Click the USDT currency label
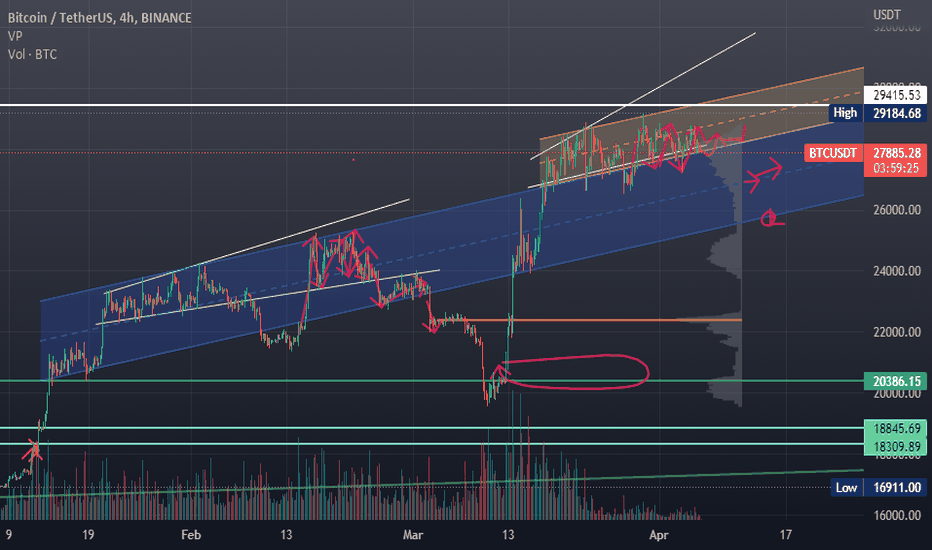This screenshot has height=550, width=932. click(x=886, y=15)
